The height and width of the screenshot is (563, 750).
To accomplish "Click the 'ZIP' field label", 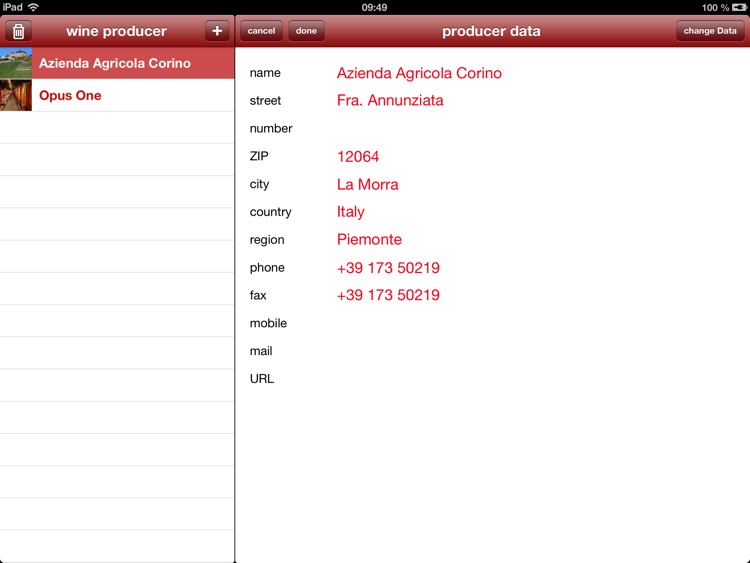I will pyautogui.click(x=259, y=156).
